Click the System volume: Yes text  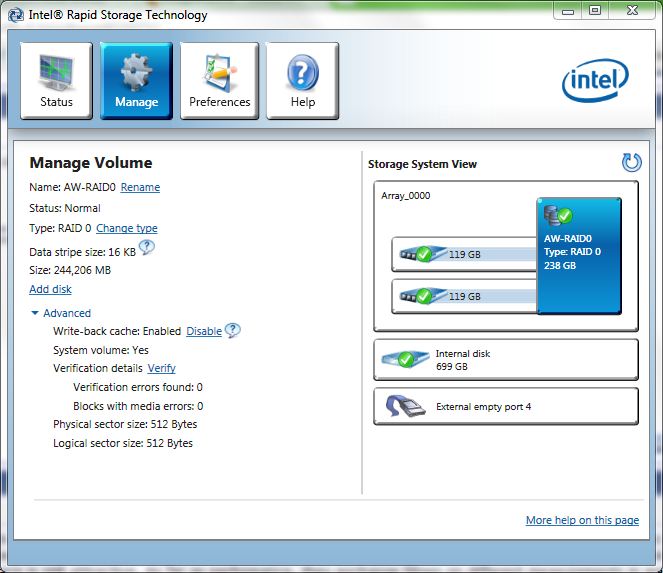[101, 350]
